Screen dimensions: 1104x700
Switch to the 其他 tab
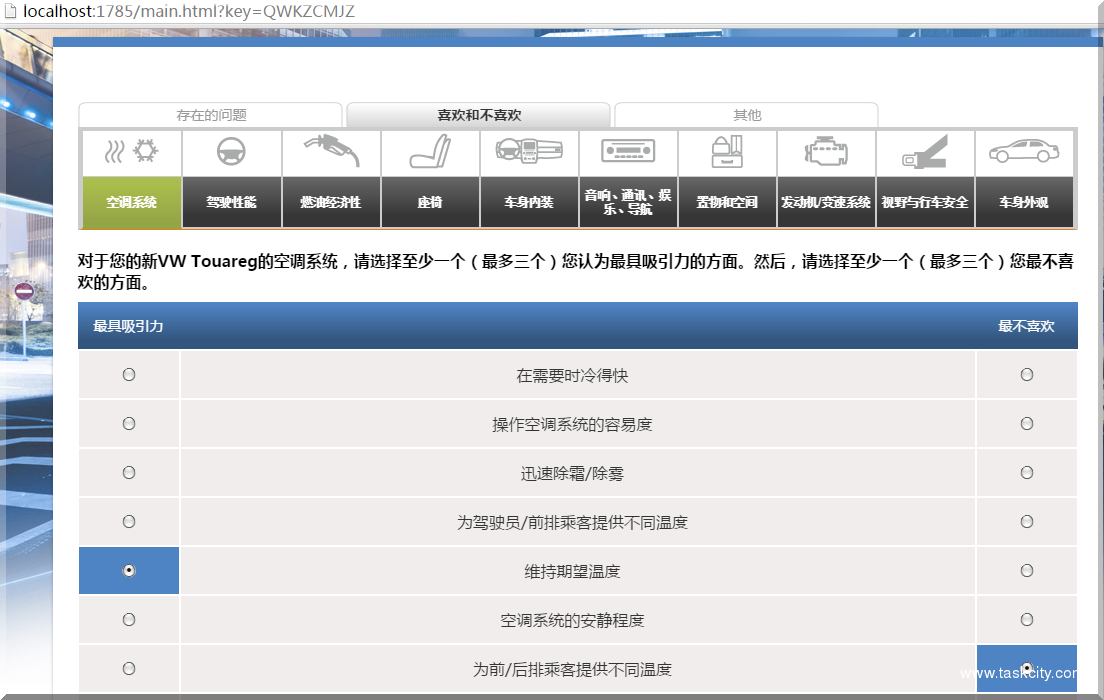746,115
